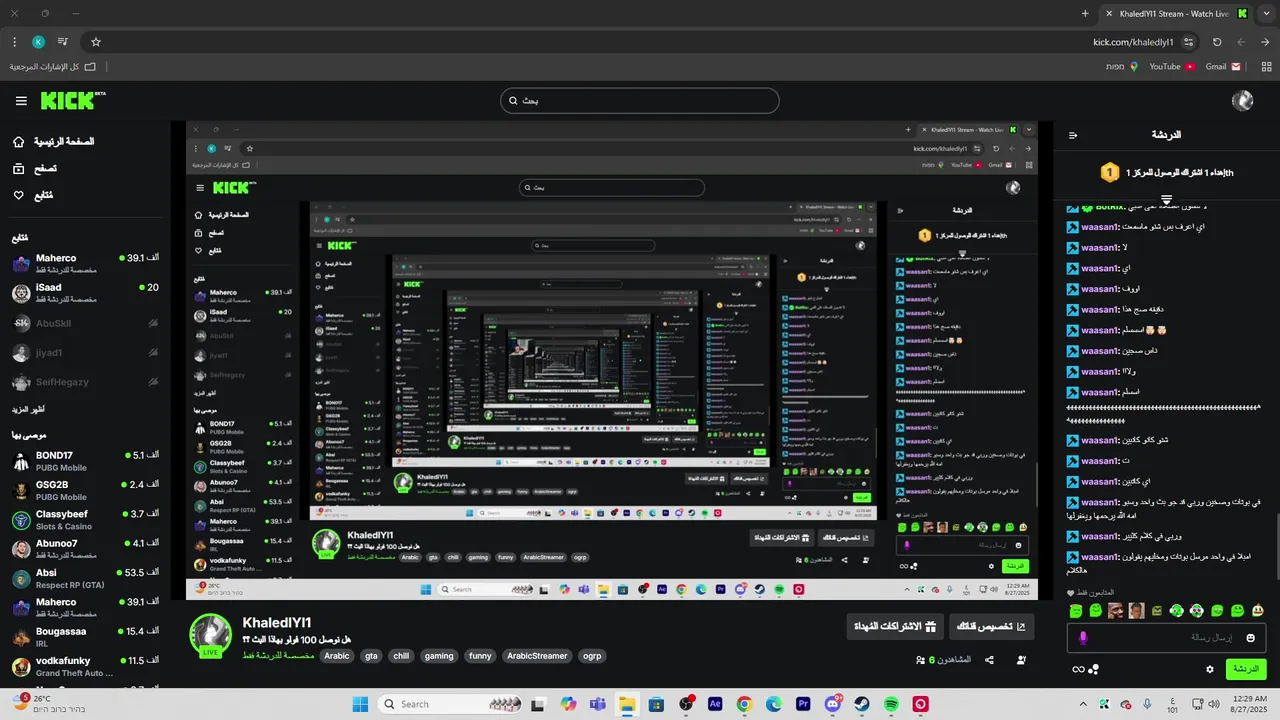Viewport: 1280px width, 720px height.
Task: Select the chill tag
Action: [401, 656]
